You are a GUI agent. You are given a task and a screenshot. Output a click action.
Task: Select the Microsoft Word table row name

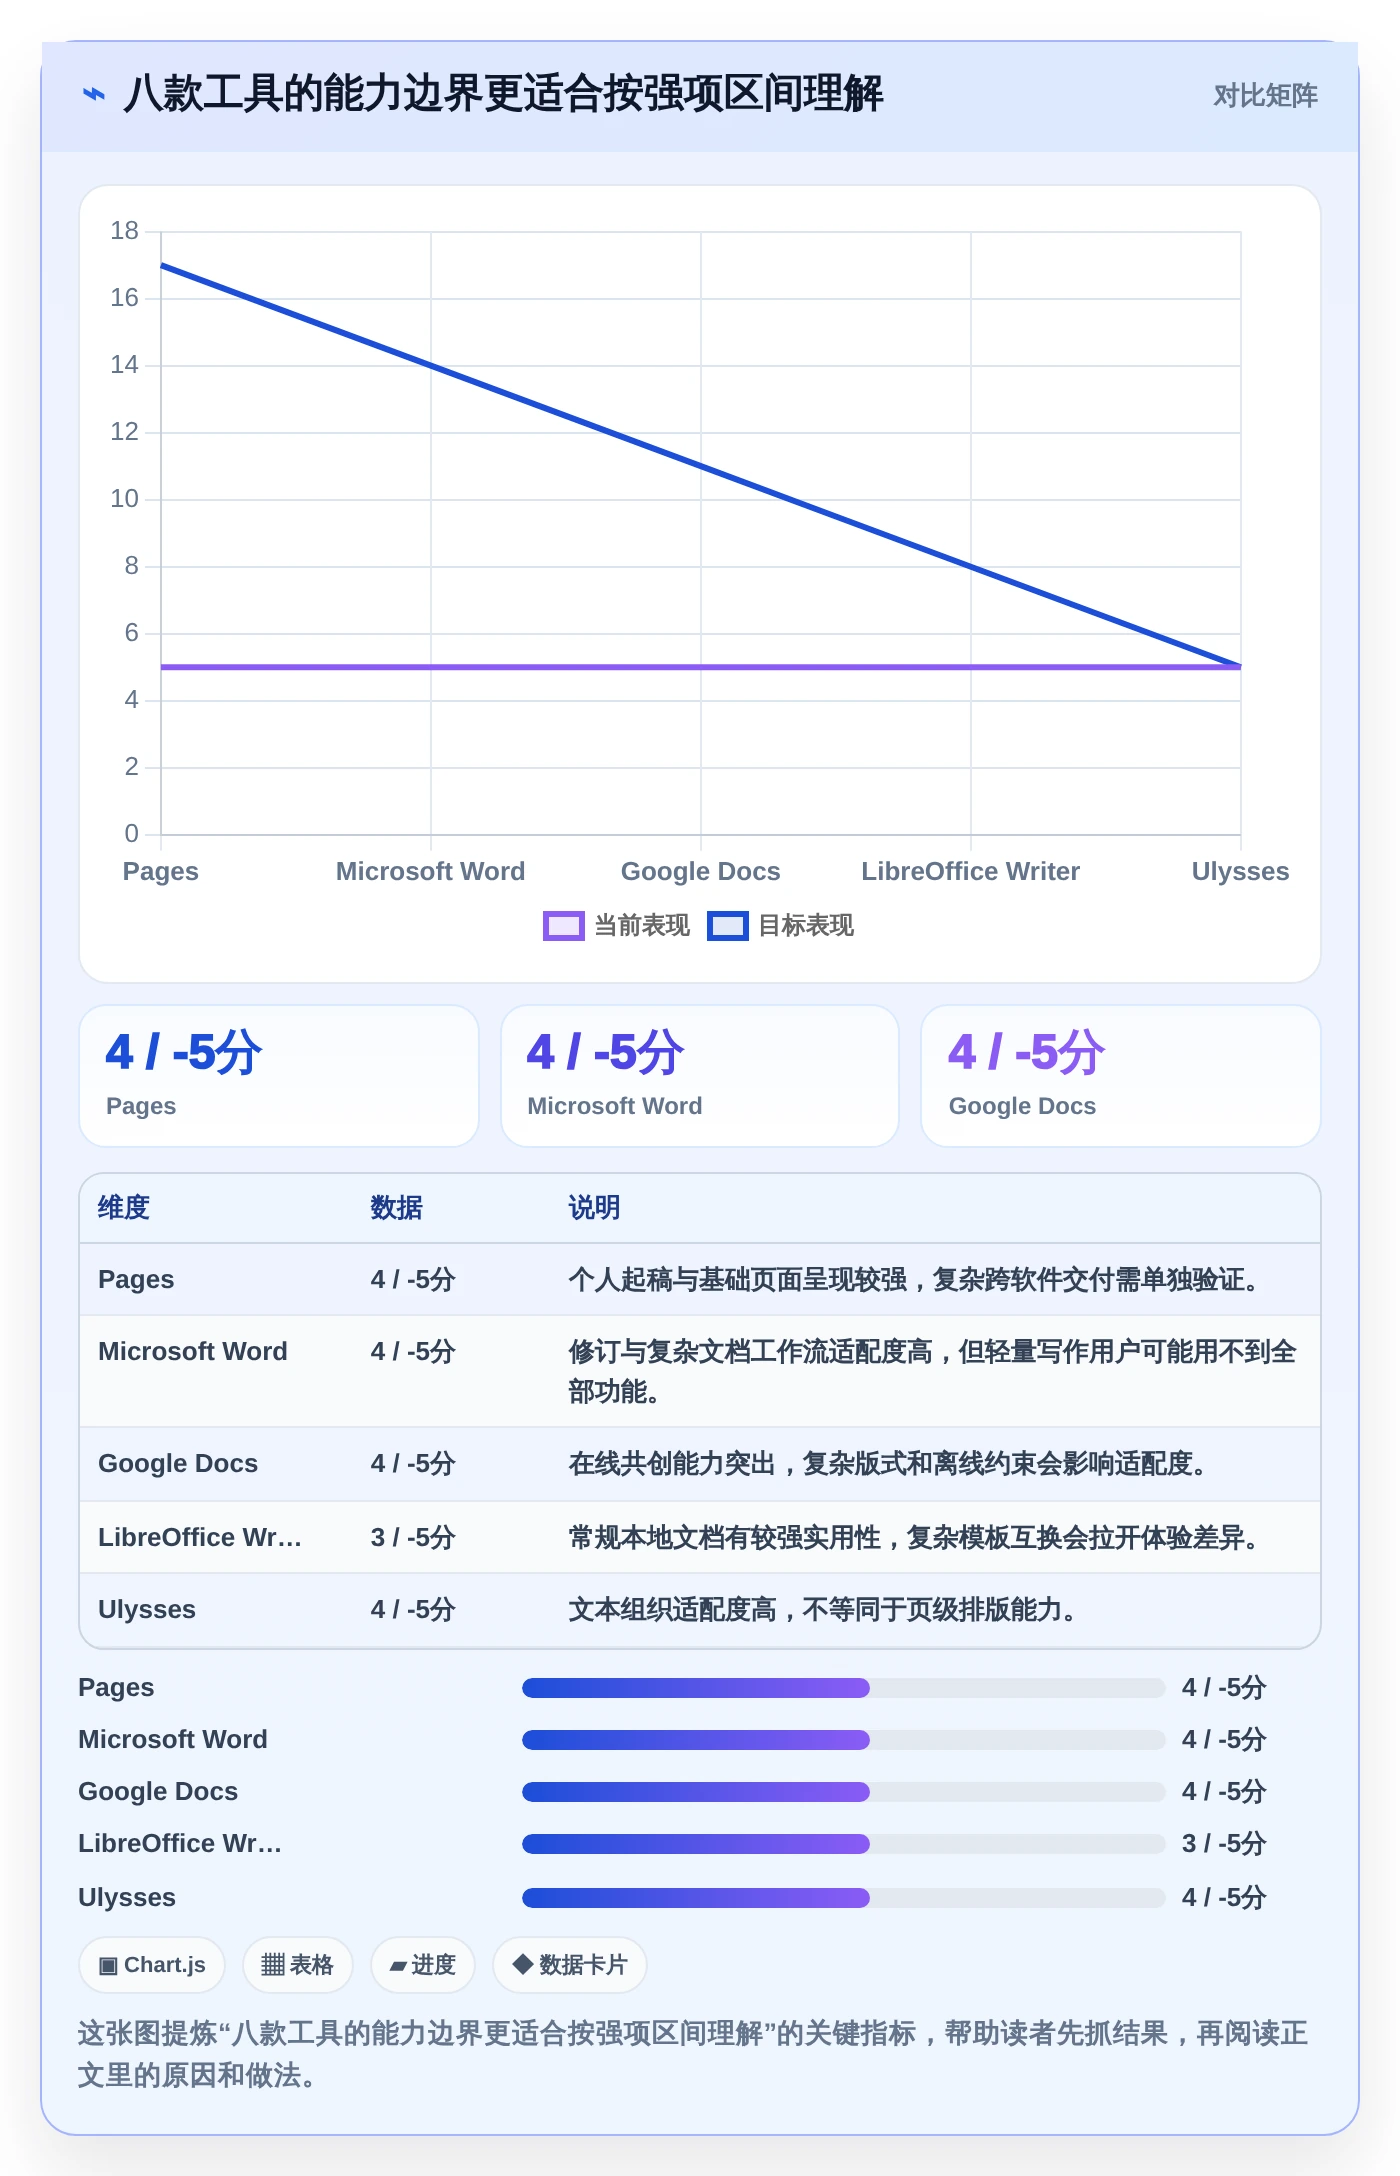coord(193,1352)
